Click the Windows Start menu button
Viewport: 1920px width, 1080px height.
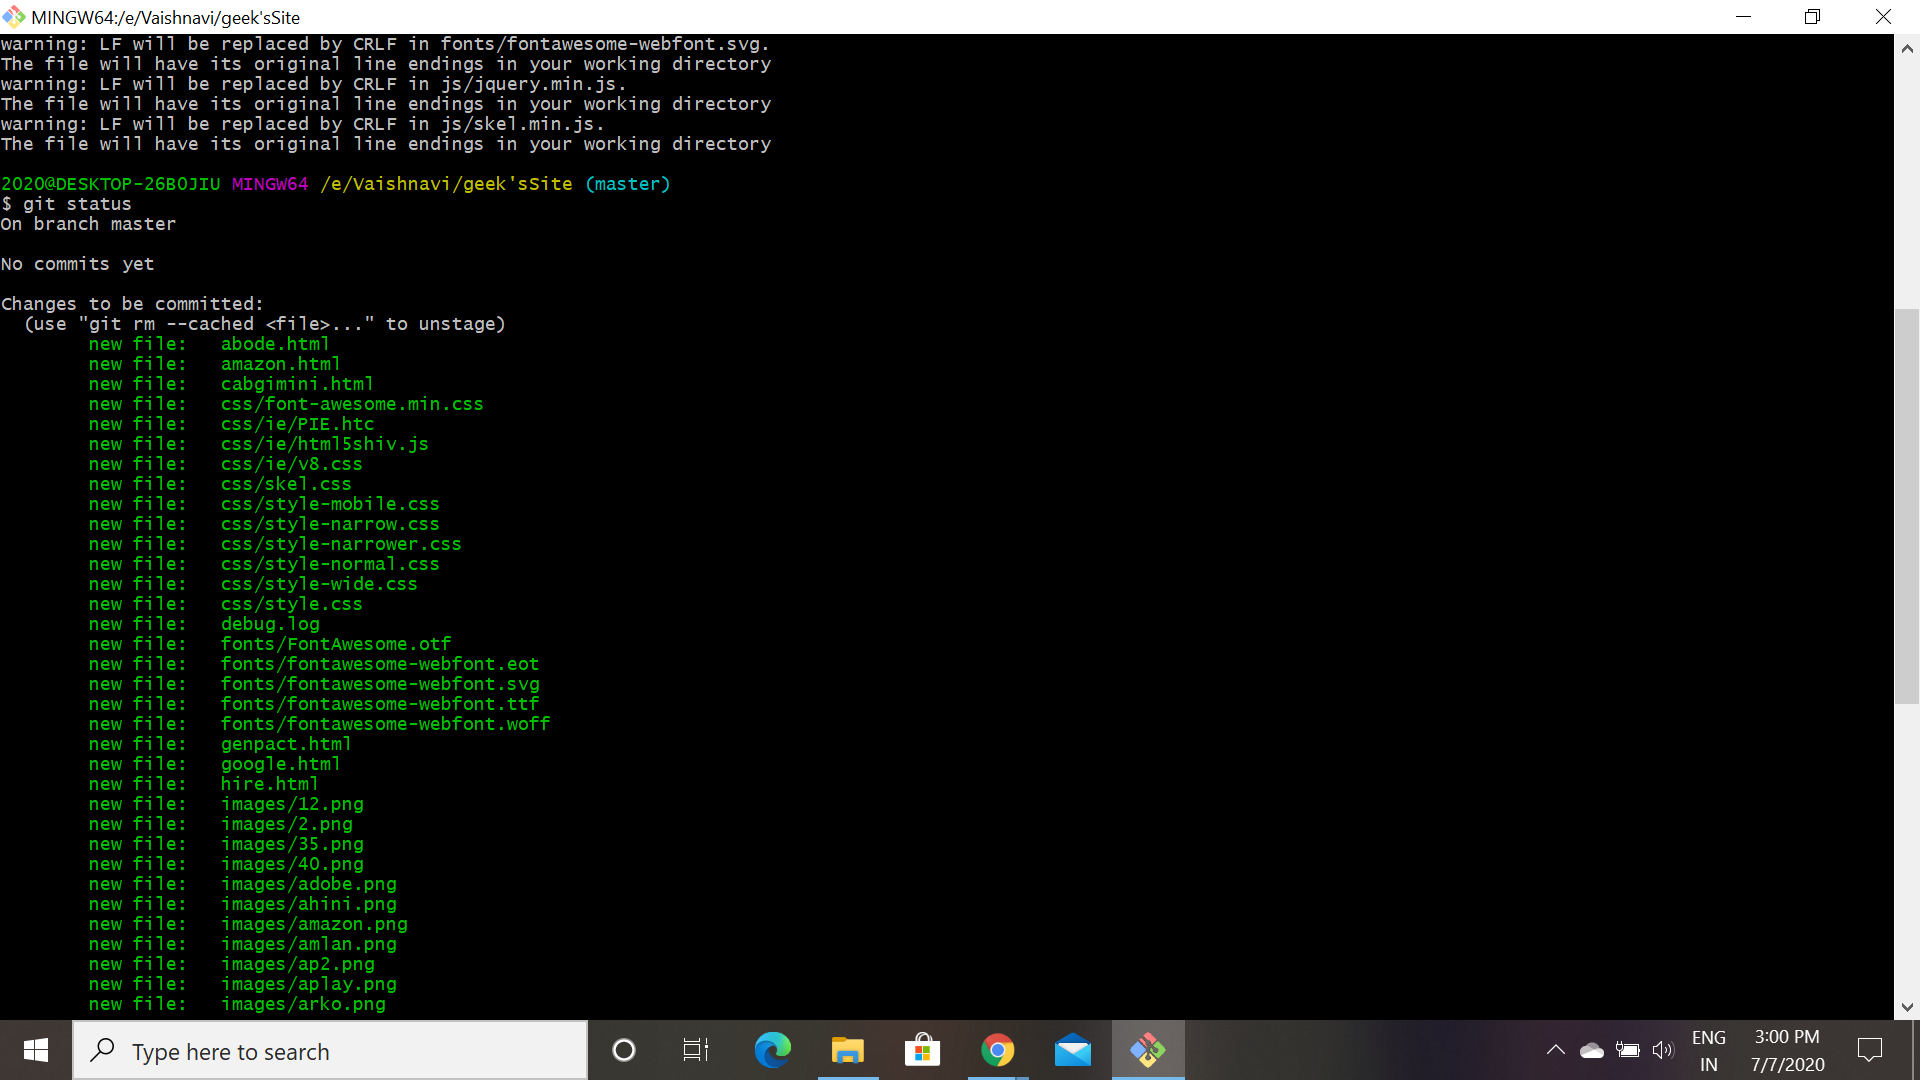click(36, 1051)
